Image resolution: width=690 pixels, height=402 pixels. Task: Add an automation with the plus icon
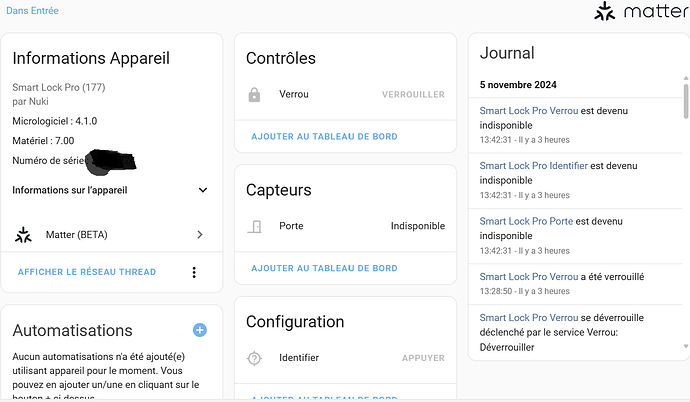point(200,330)
